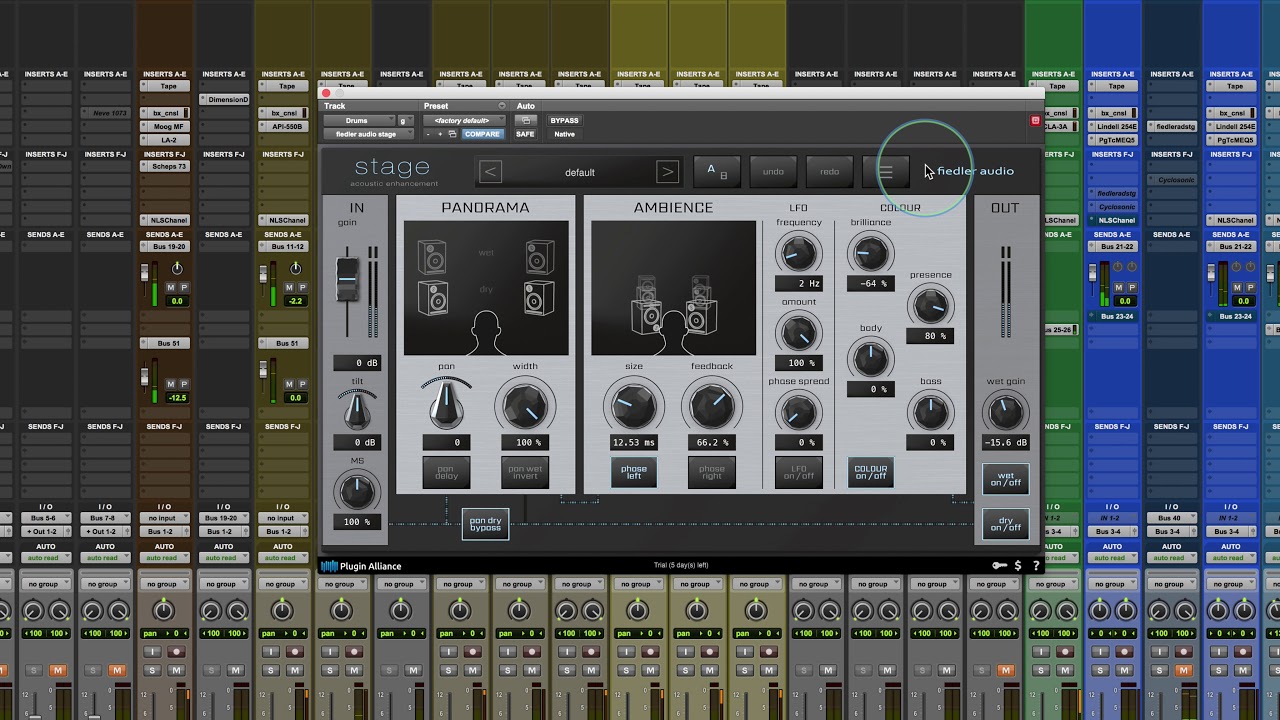Click the phase spread knob
Viewport: 1280px width, 720px height.
pos(798,412)
